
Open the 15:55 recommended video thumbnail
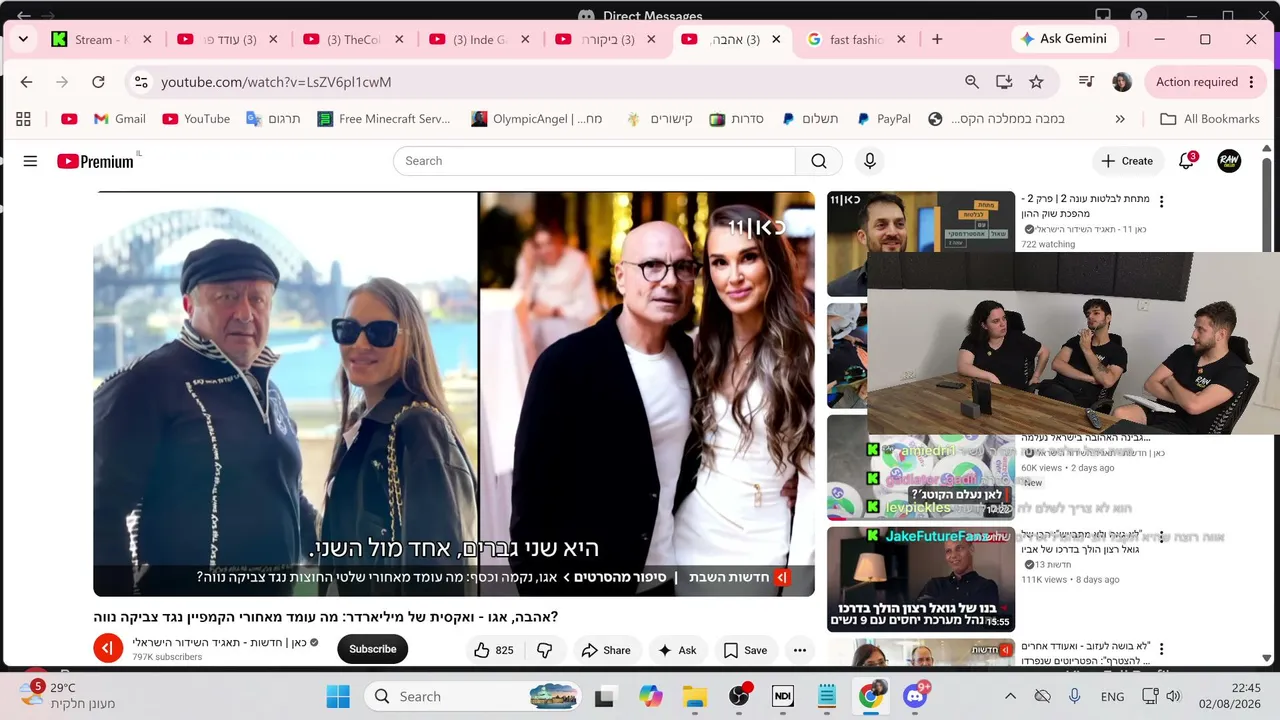(x=921, y=579)
